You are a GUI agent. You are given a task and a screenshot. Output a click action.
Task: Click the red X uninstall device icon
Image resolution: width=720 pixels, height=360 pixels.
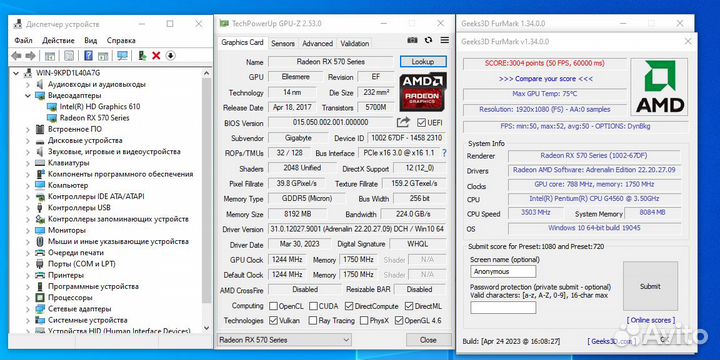click(x=156, y=56)
